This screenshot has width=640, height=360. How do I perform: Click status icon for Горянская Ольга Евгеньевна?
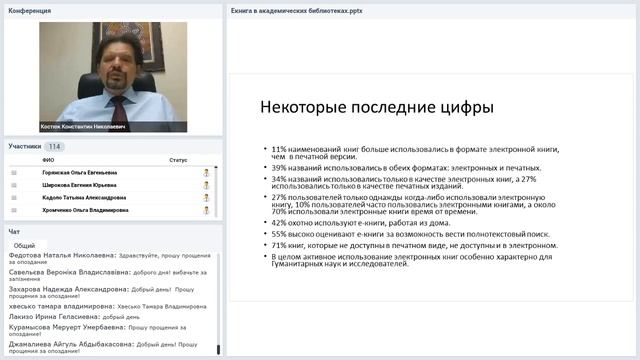click(x=206, y=173)
